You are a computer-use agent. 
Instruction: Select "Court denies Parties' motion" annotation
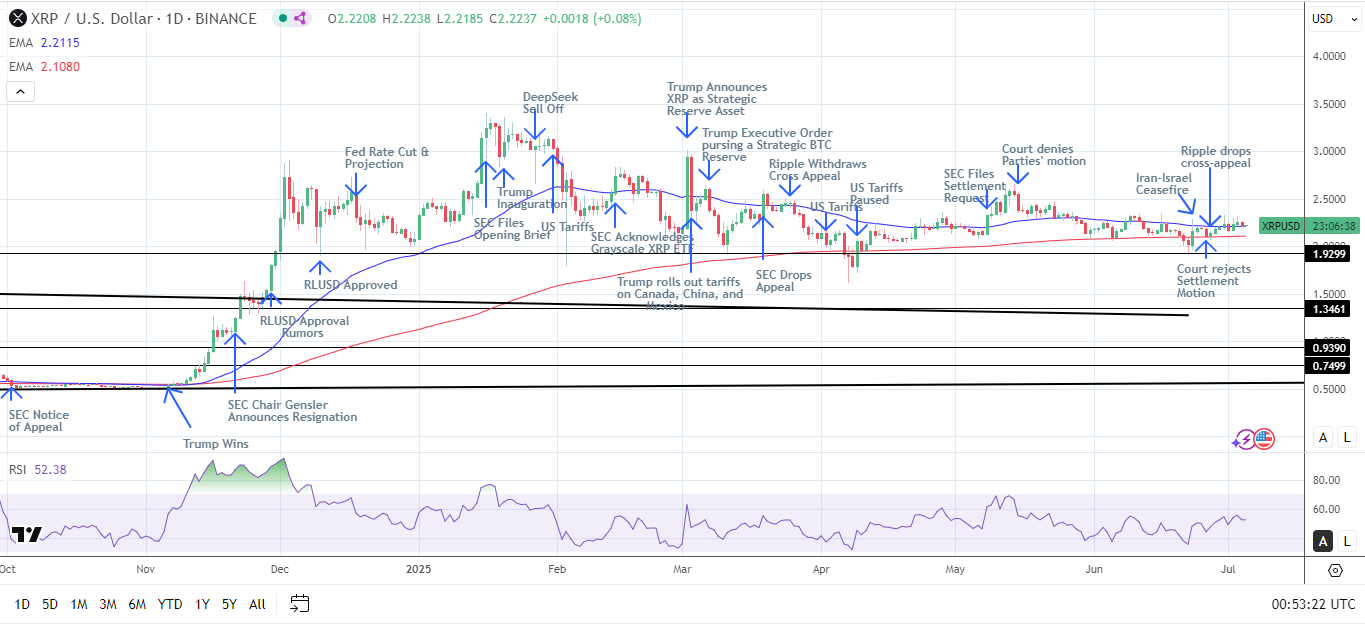(1043, 155)
